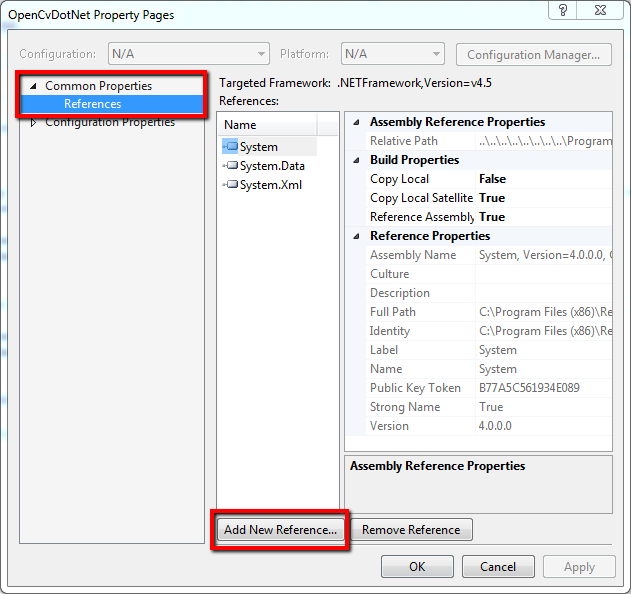Click Add New Reference button
The height and width of the screenshot is (594, 631).
(280, 530)
